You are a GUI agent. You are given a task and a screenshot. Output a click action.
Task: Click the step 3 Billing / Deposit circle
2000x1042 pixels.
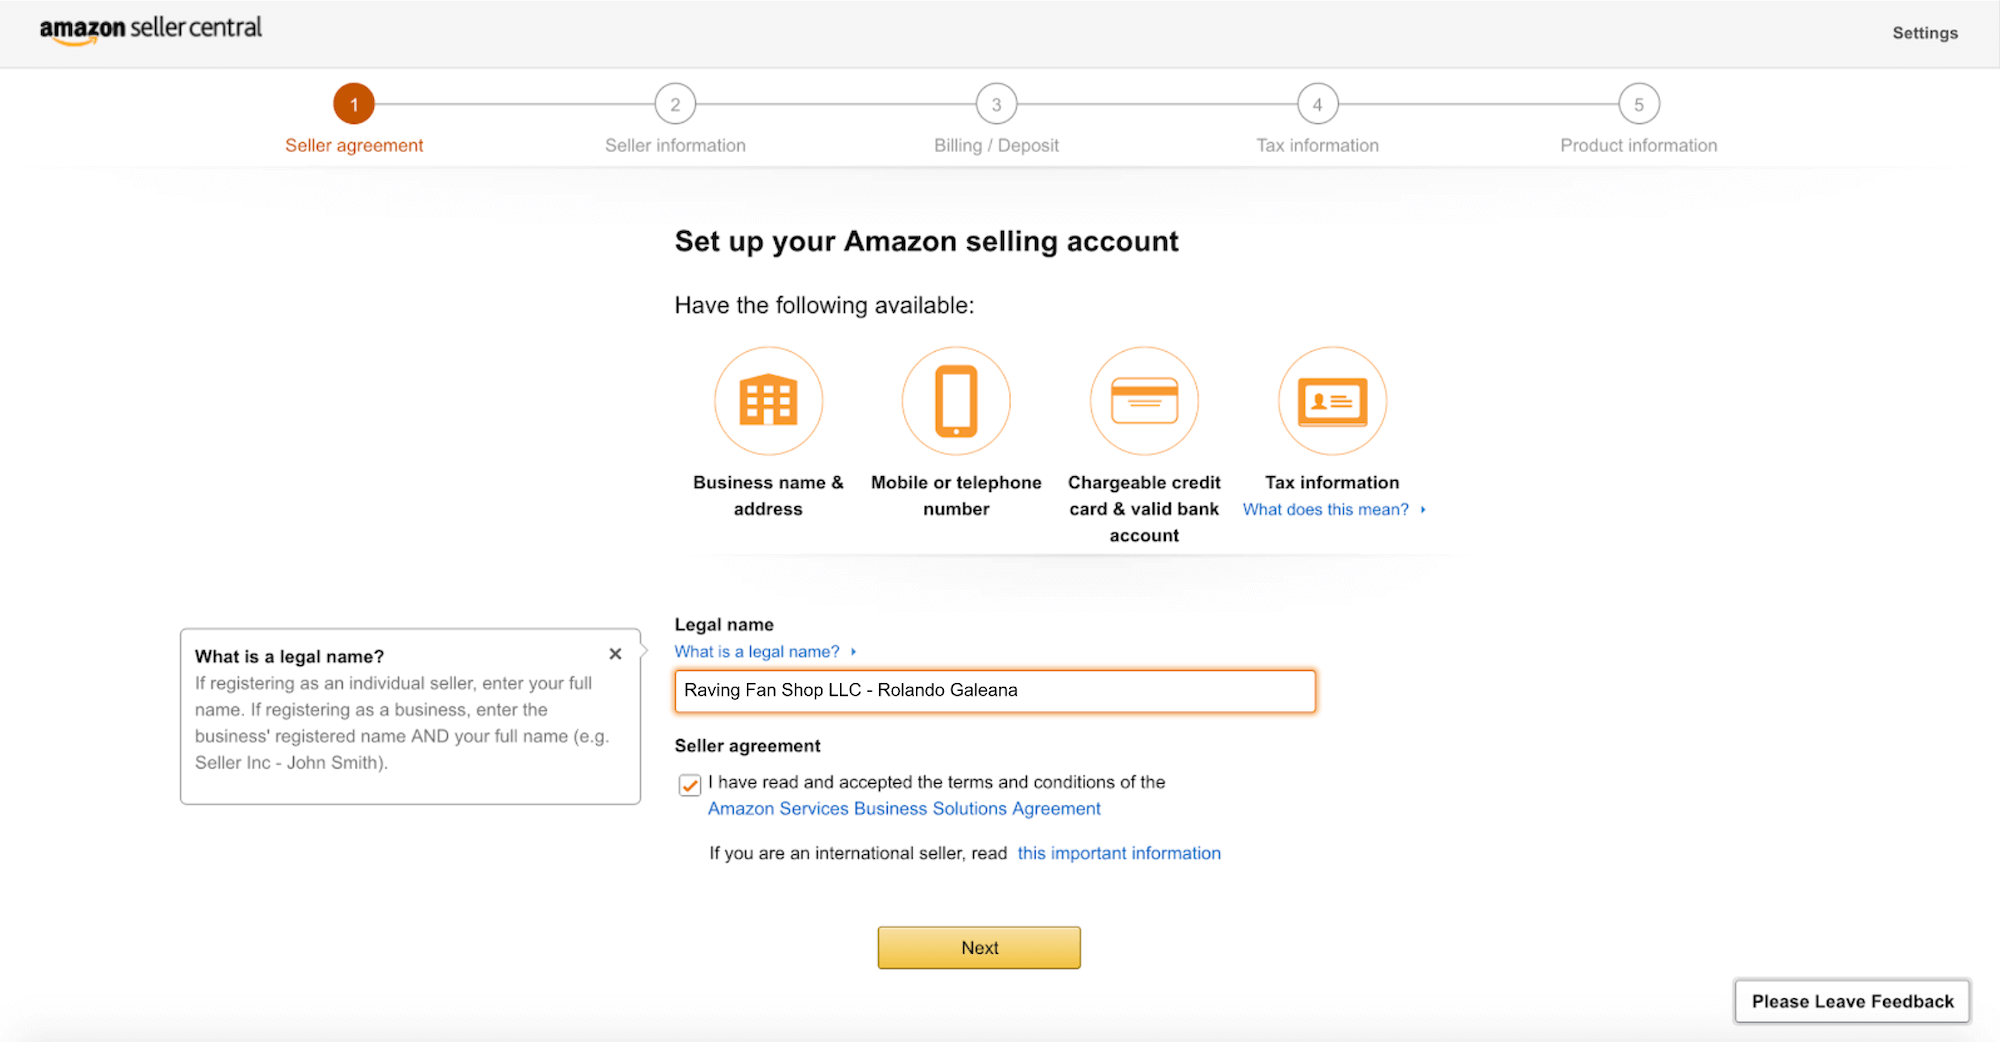pos(996,103)
